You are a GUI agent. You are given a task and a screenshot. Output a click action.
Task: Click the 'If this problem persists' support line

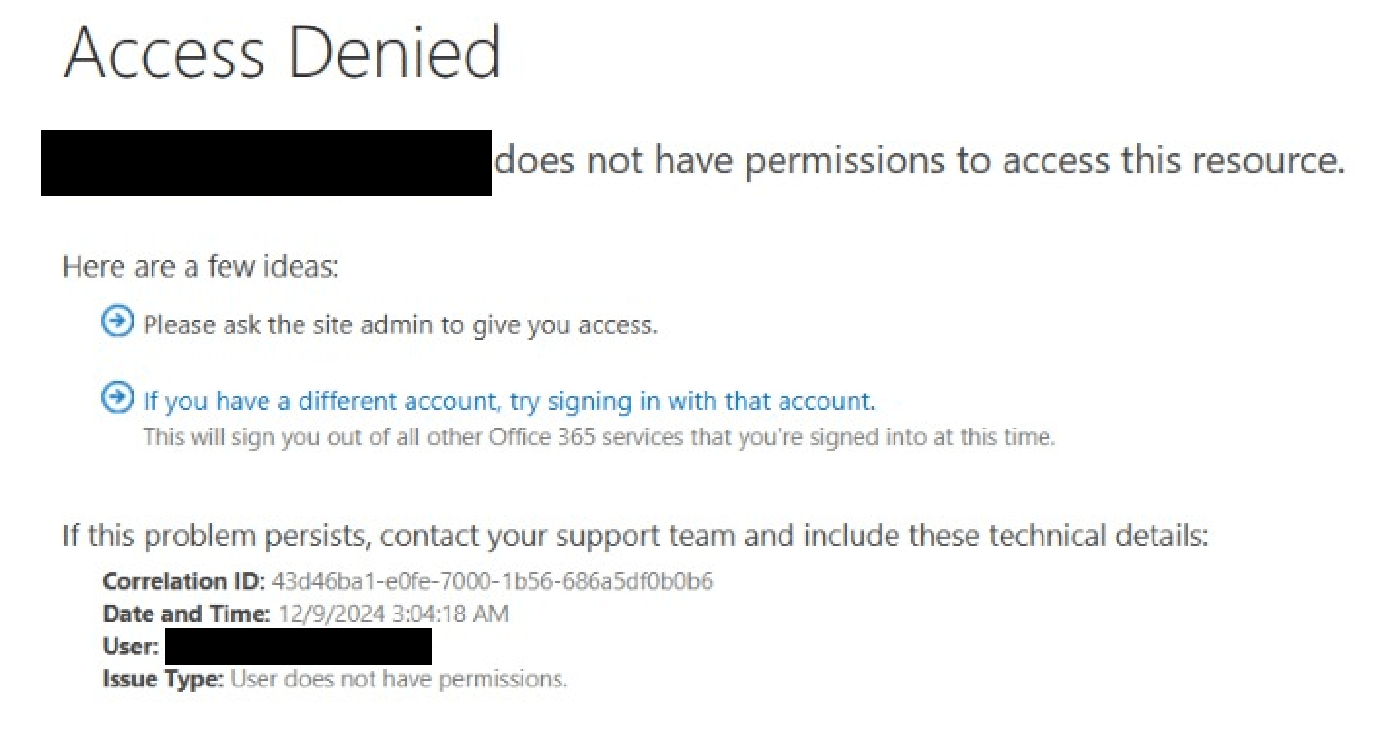pyautogui.click(x=635, y=536)
